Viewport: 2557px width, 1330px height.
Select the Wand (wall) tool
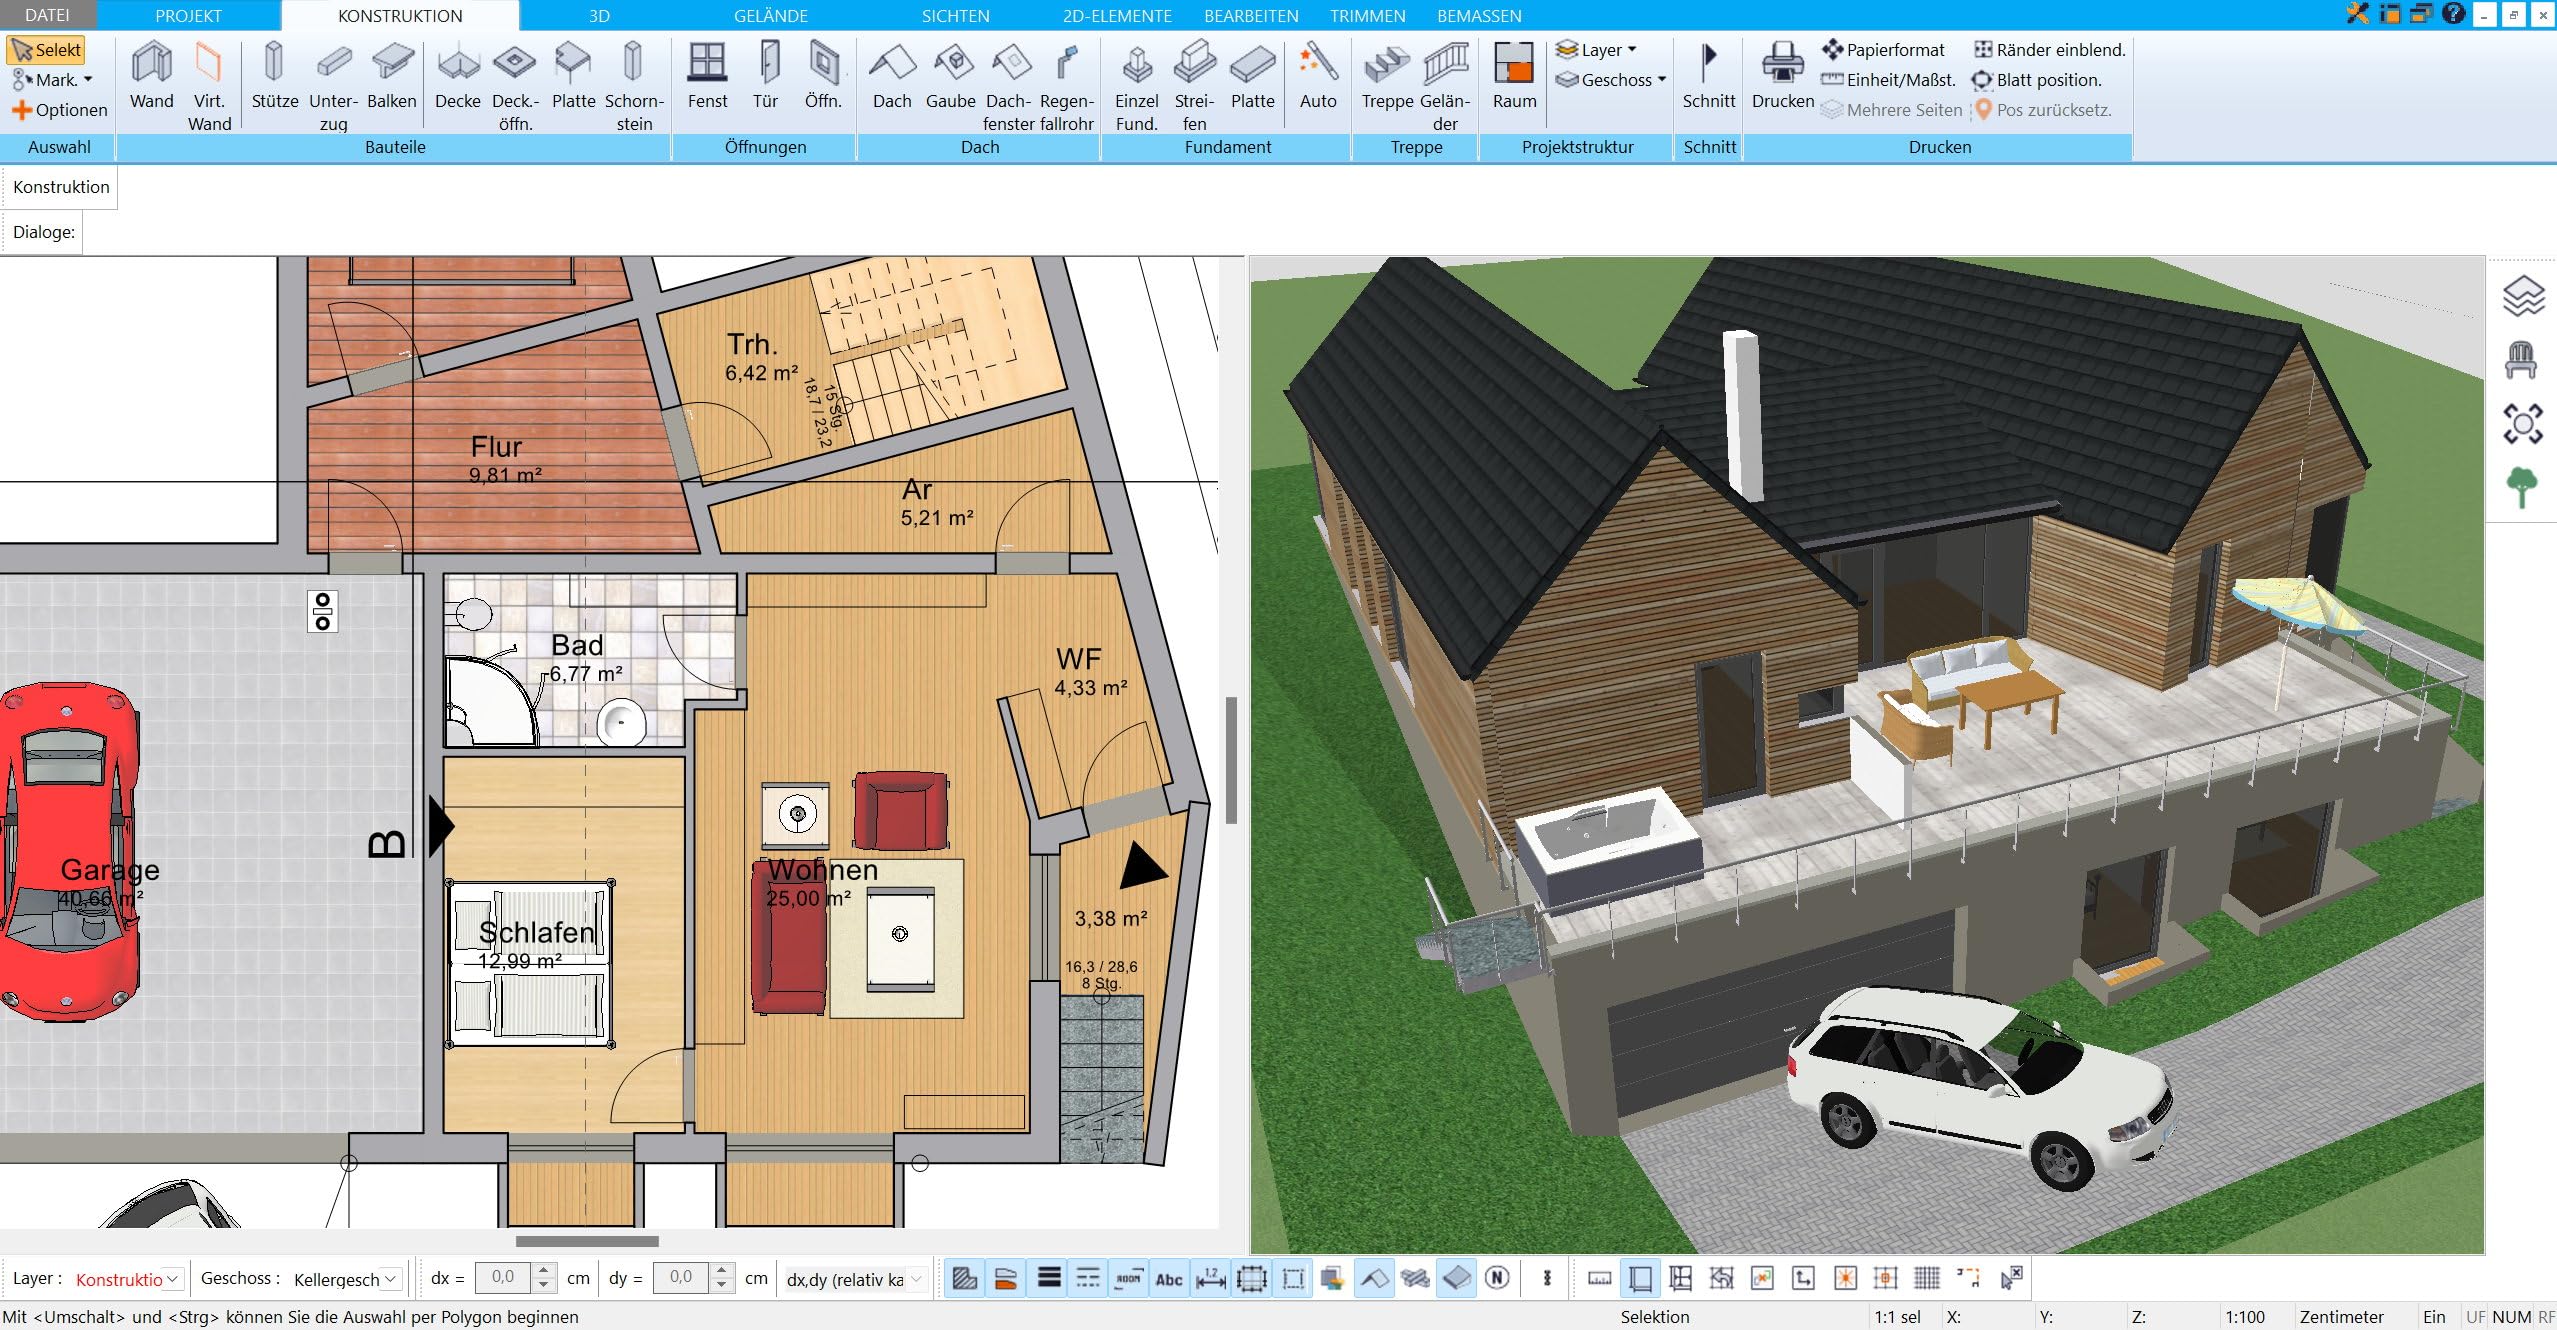[x=152, y=76]
